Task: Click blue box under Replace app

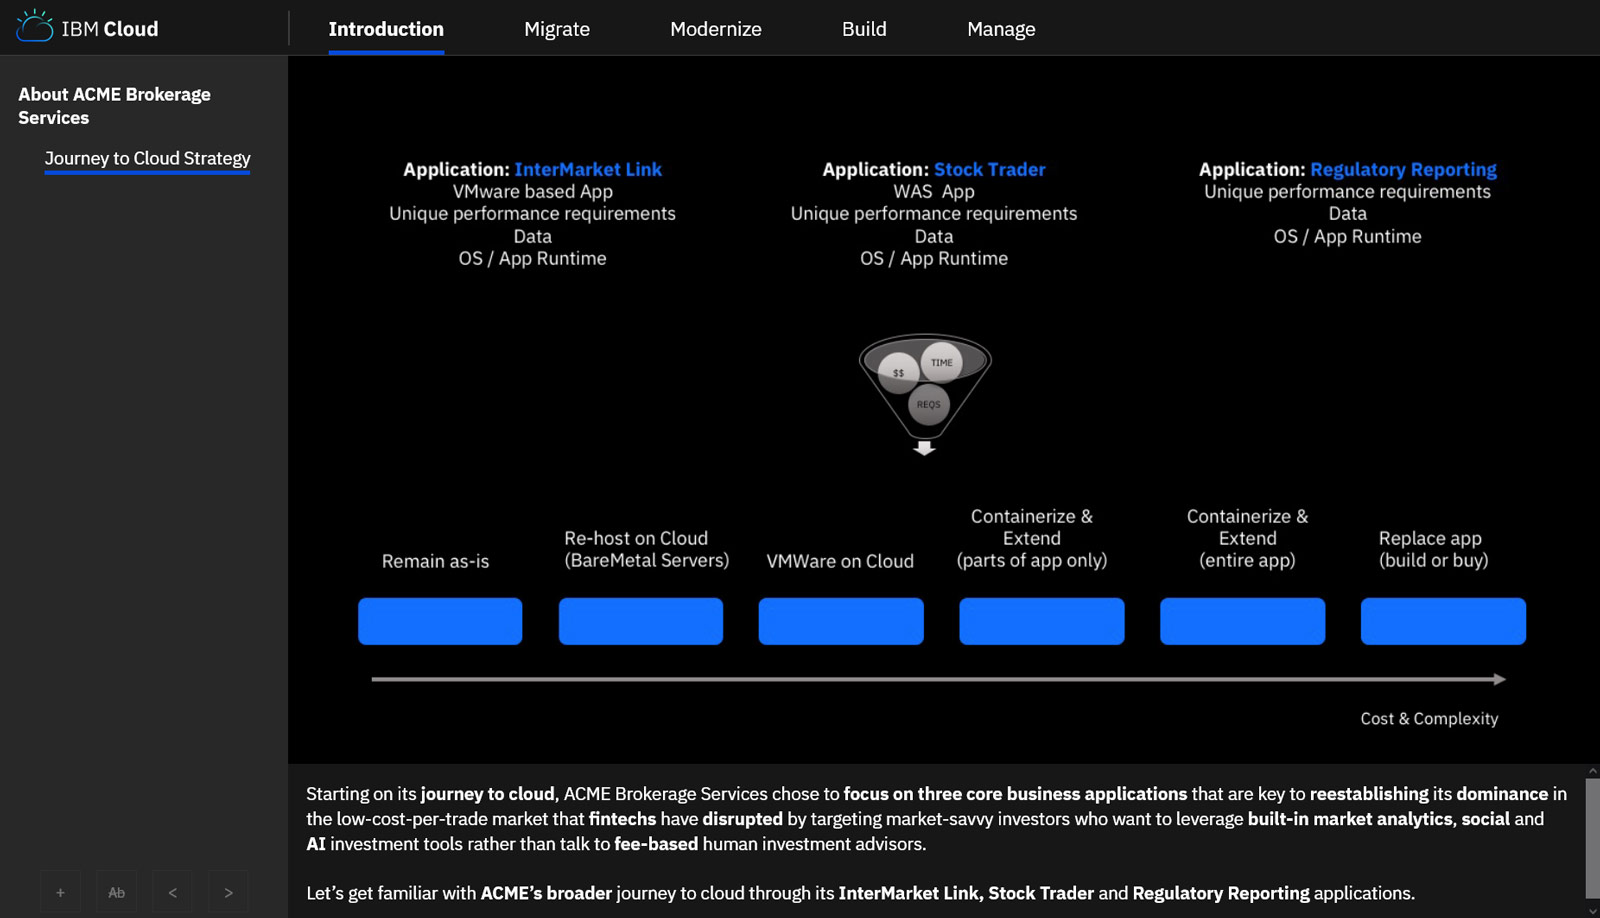Action: point(1443,621)
